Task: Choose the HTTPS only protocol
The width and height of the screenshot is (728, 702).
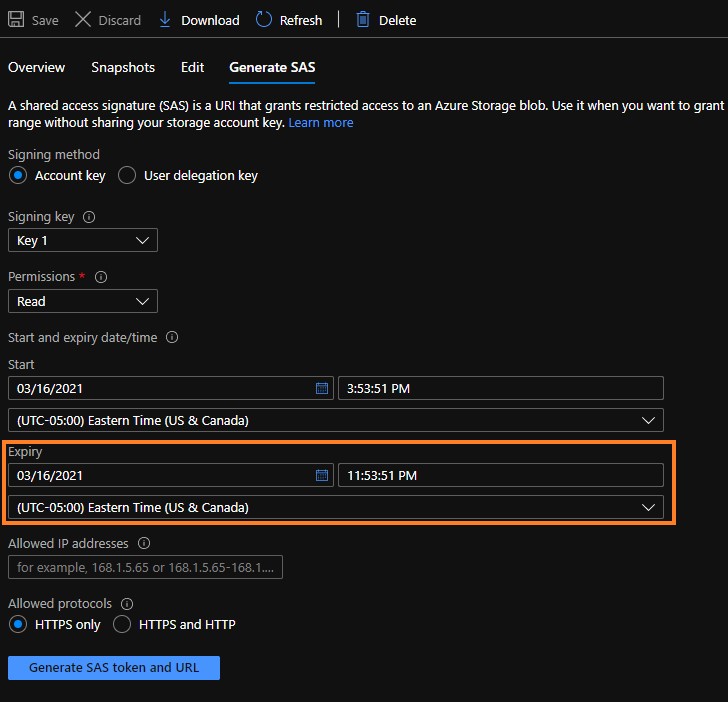Action: coord(18,624)
